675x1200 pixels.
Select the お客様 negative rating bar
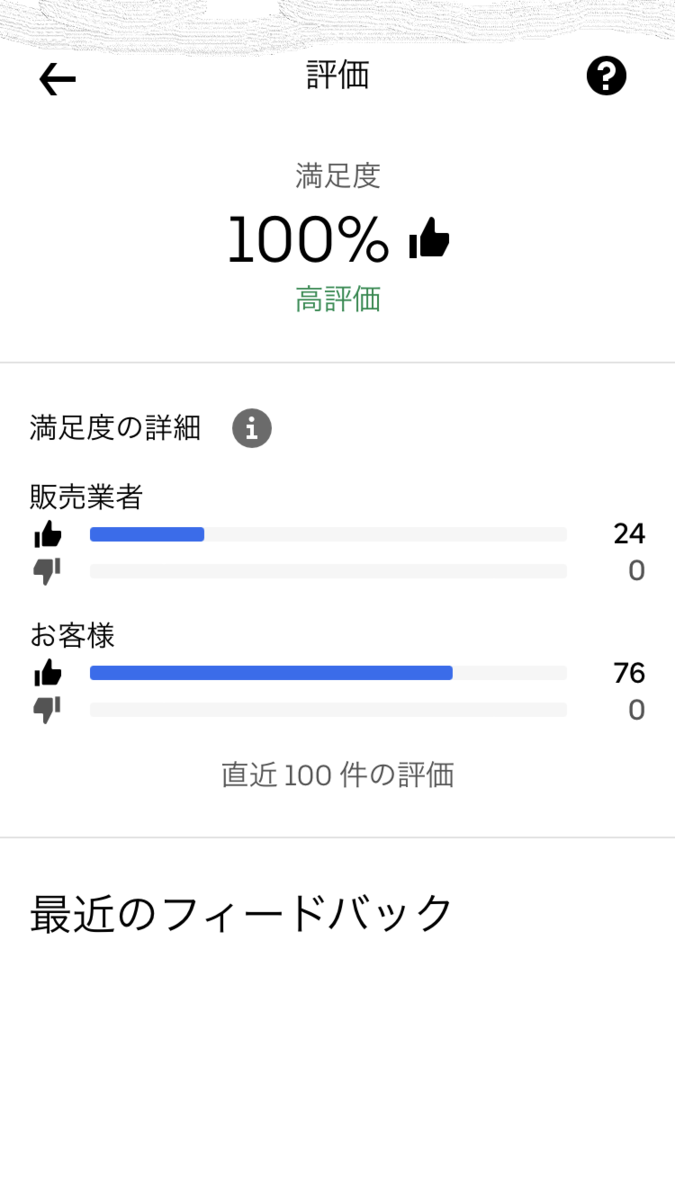328,710
